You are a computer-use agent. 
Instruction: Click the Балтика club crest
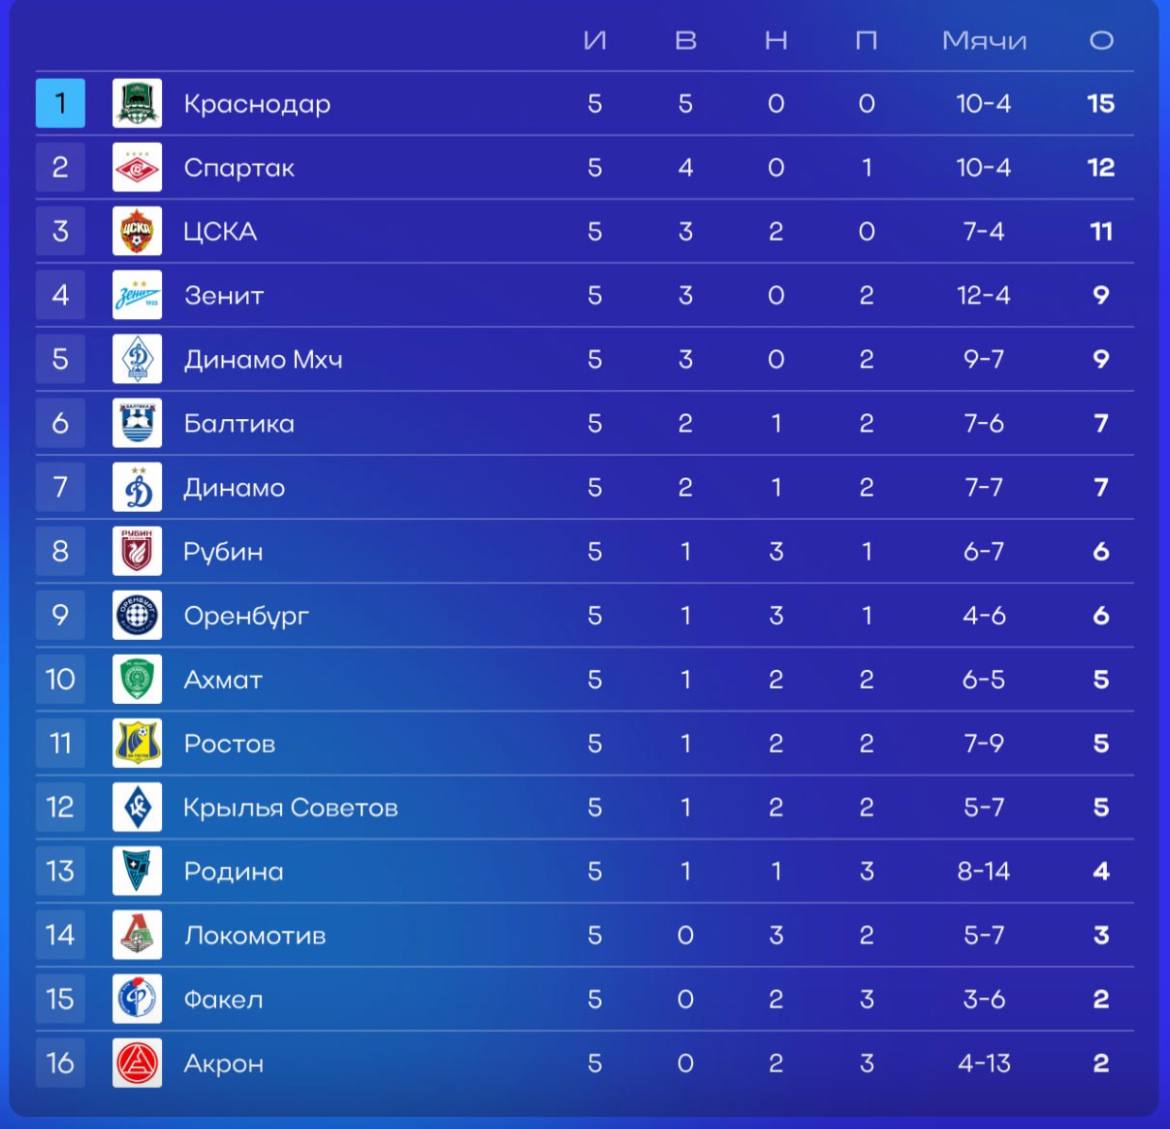click(137, 423)
